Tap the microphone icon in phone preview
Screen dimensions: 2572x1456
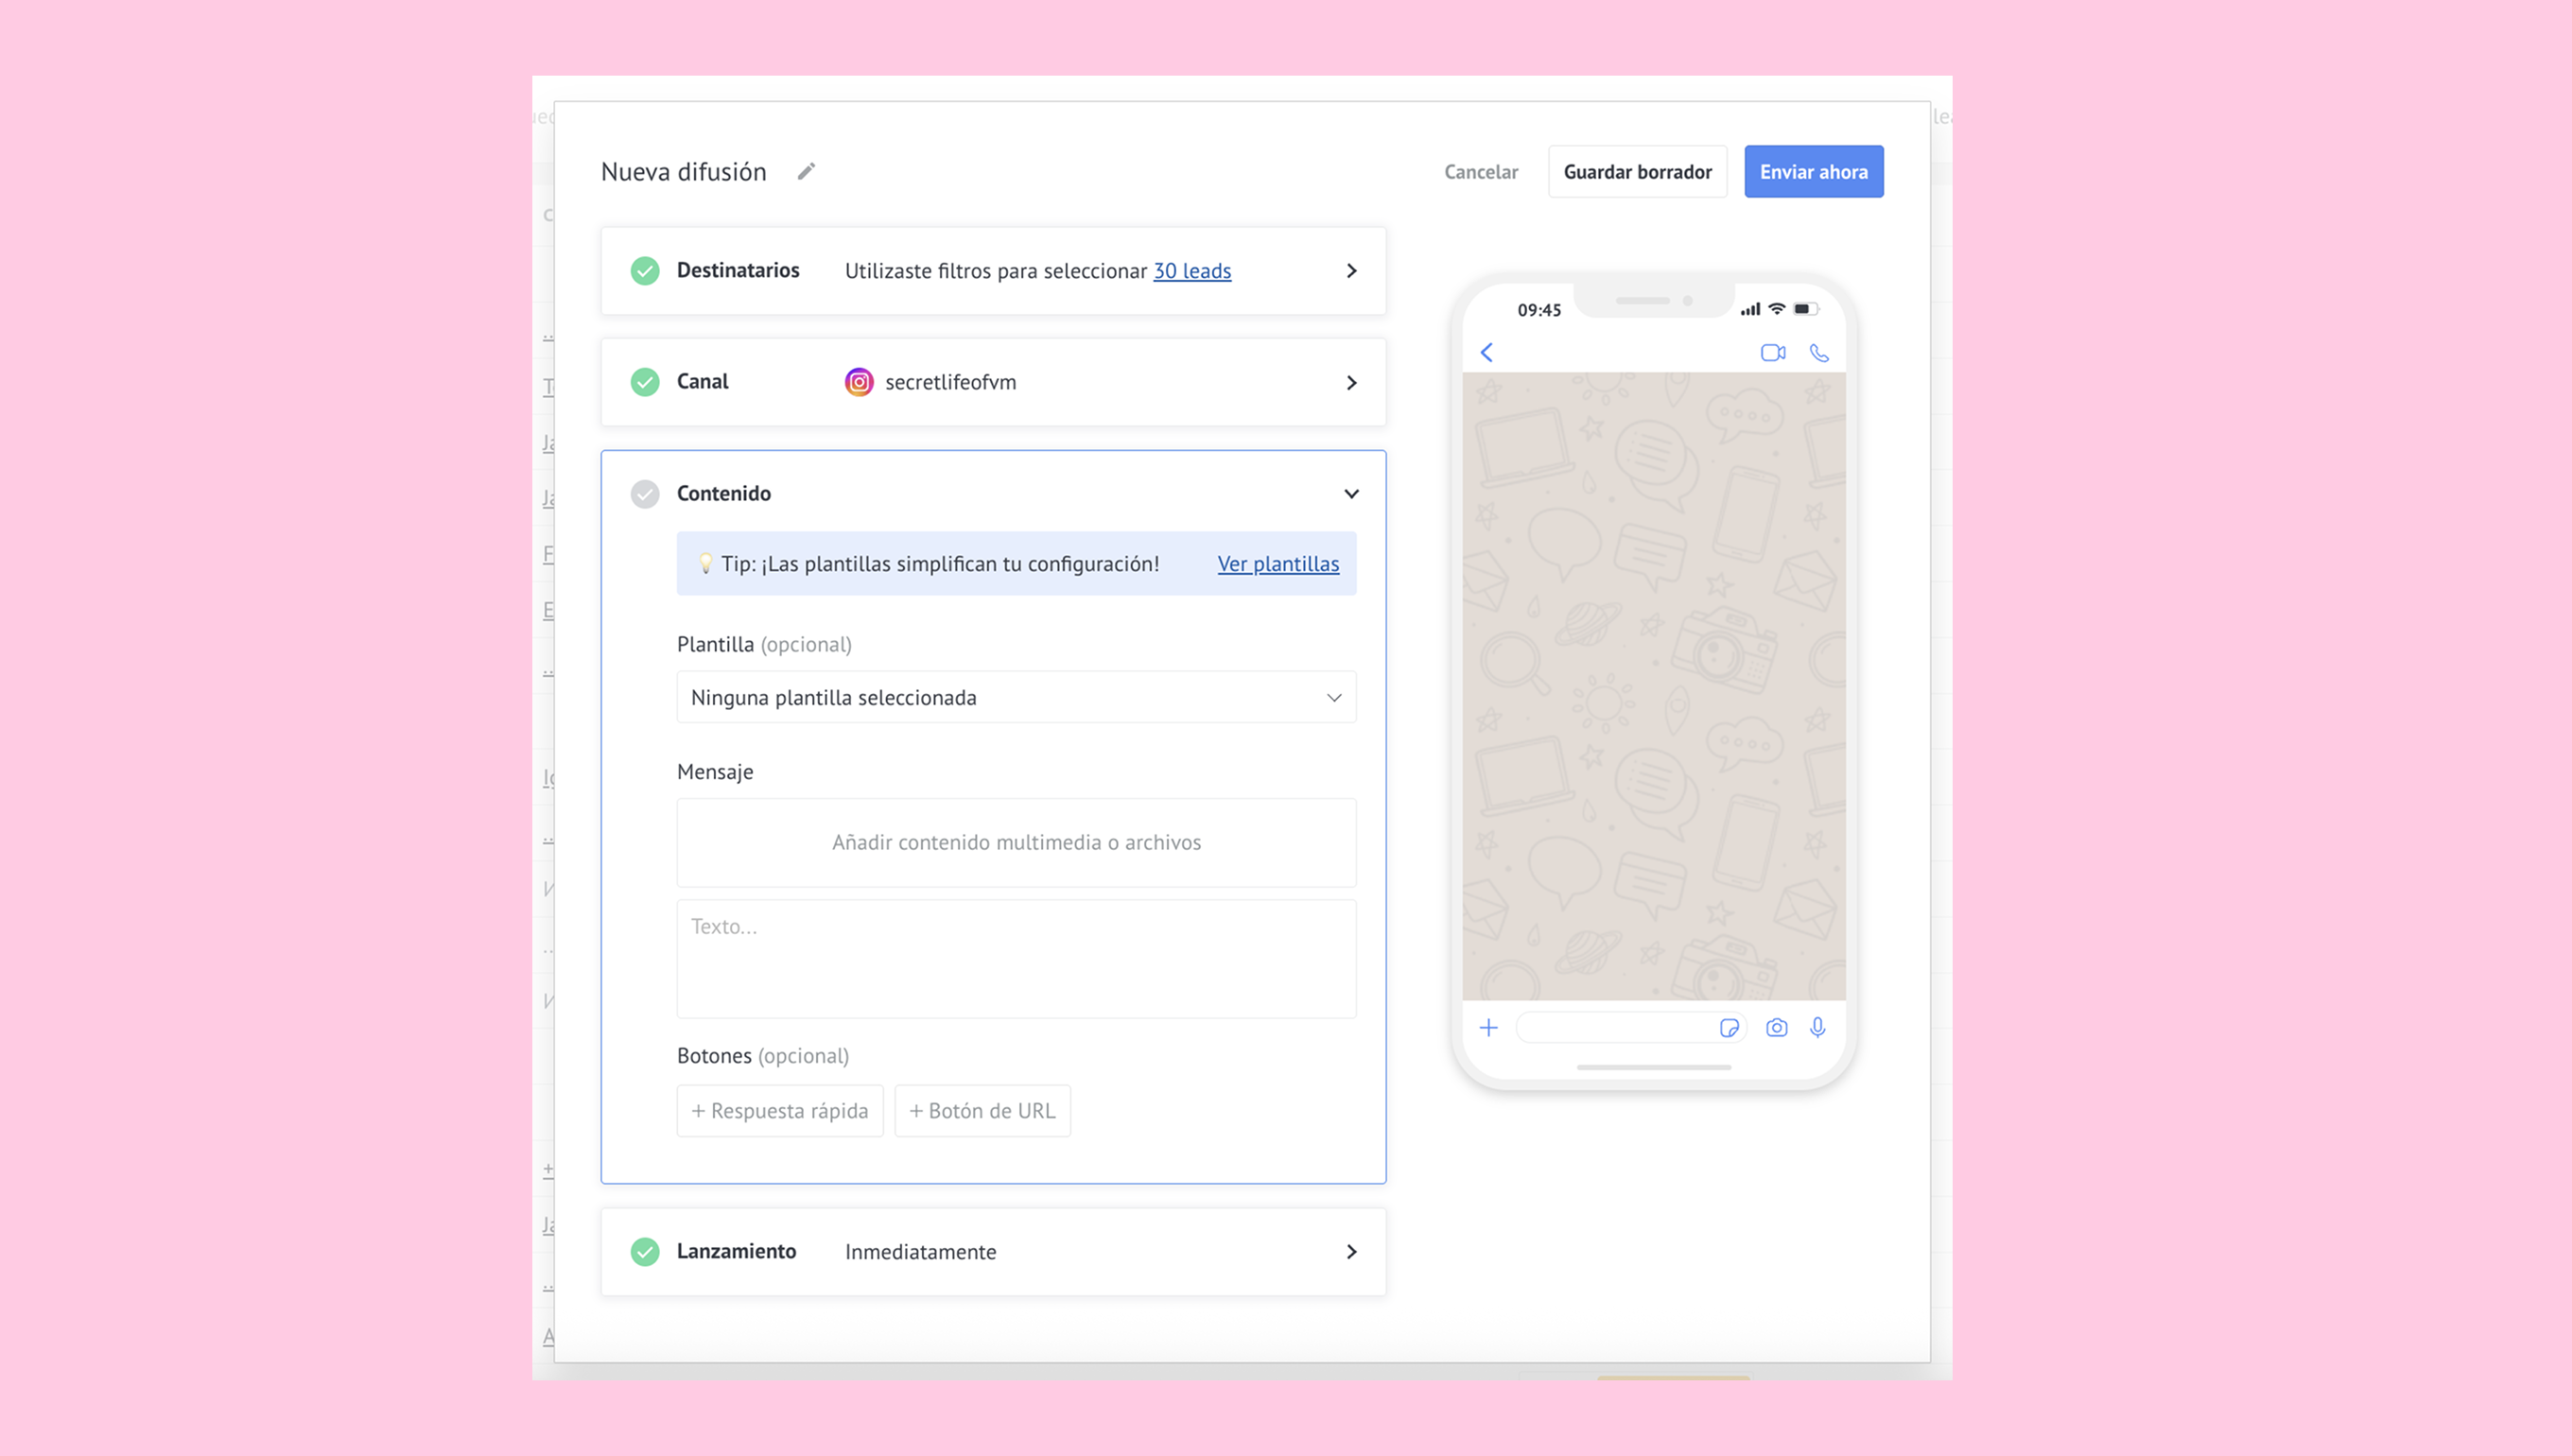tap(1818, 1028)
